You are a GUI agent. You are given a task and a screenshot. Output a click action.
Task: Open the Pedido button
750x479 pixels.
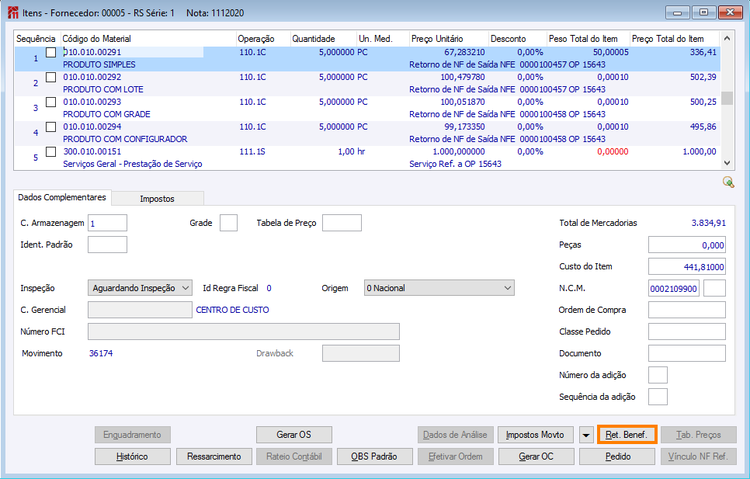click(618, 457)
